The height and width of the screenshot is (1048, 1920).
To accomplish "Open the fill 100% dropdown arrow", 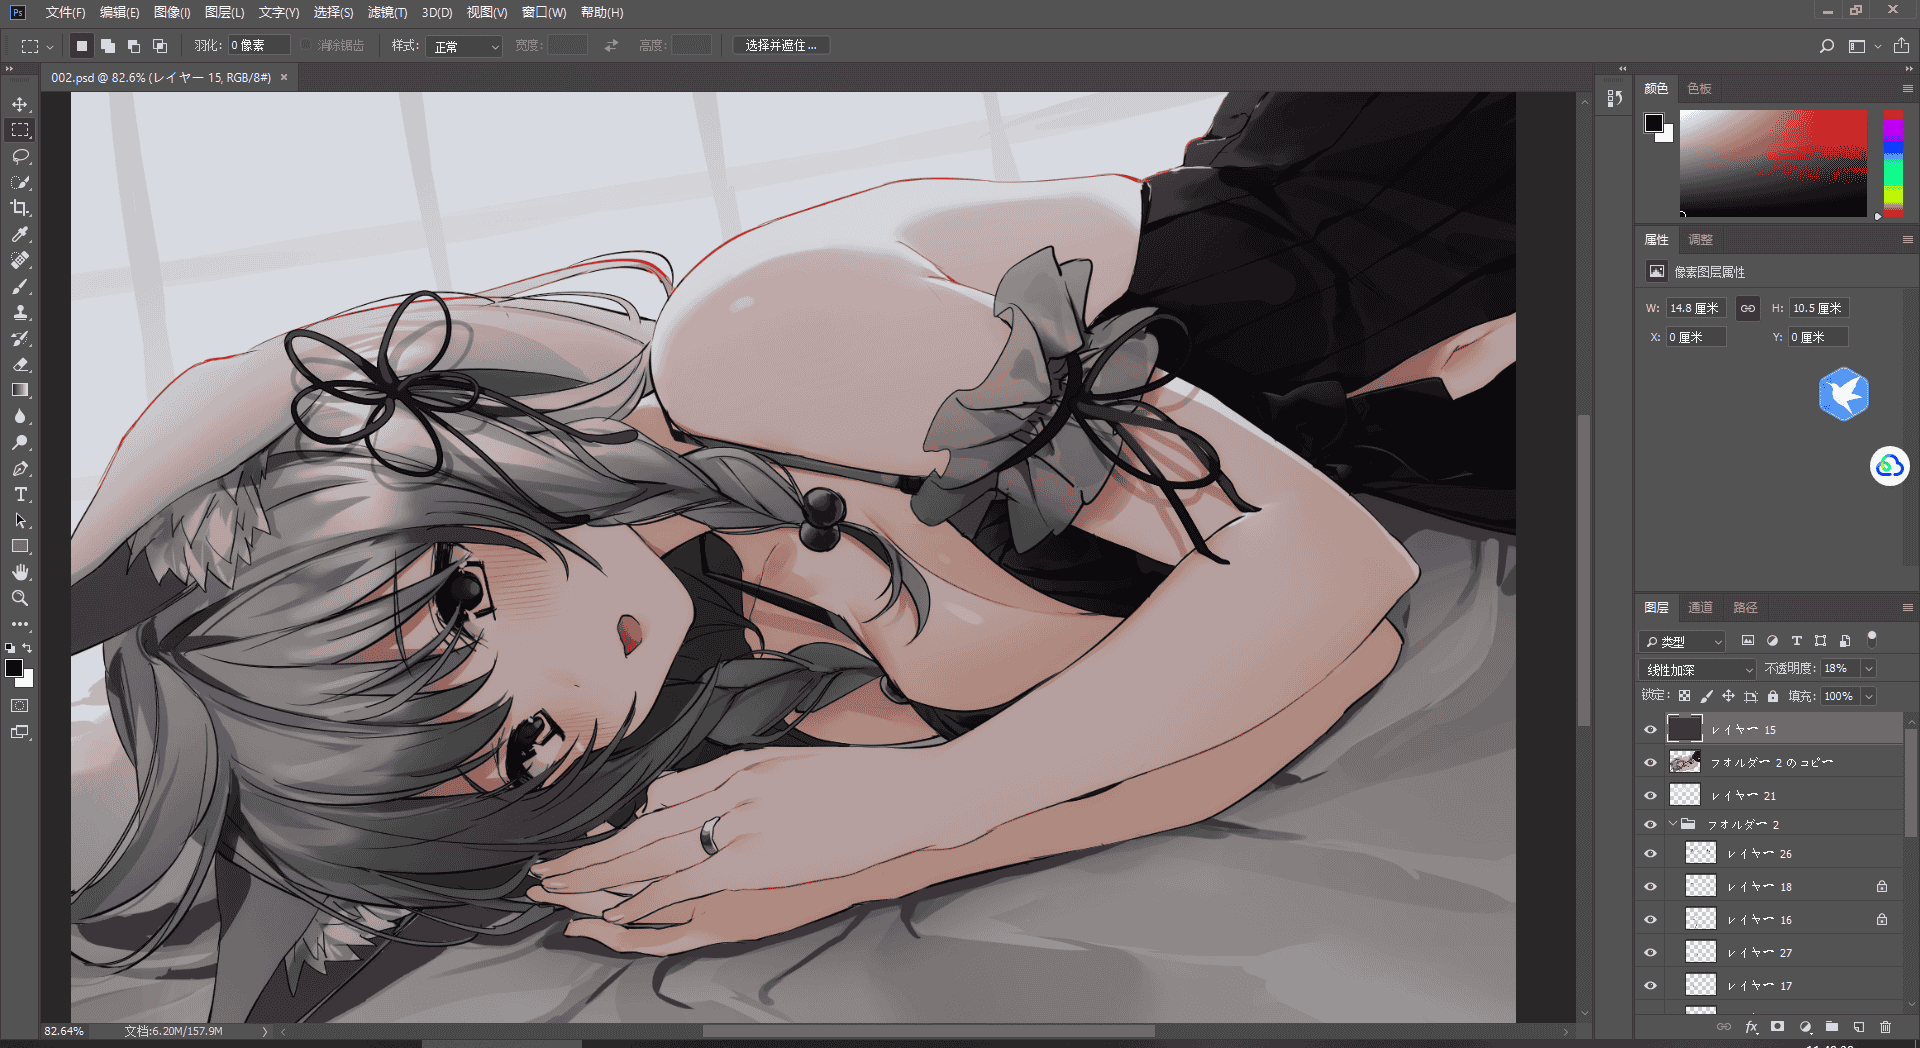I will pos(1869,696).
